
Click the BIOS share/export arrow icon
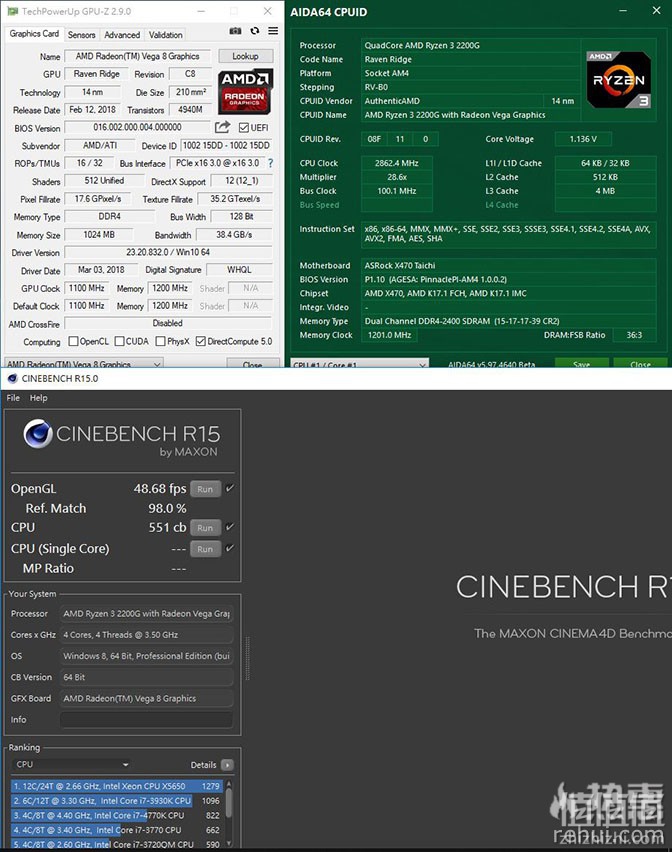click(x=222, y=127)
